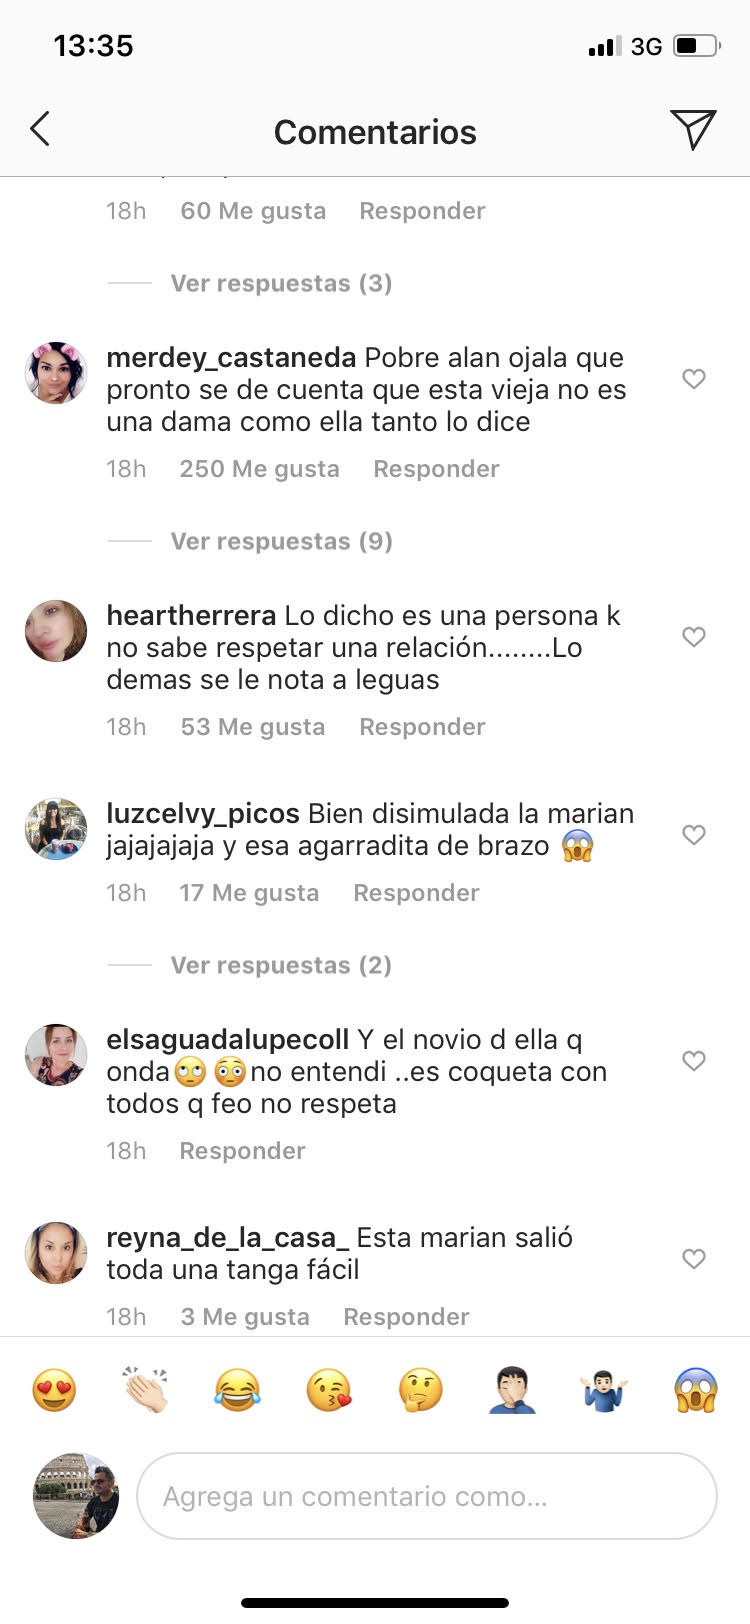Insert the crying-laughing emoji
The image size is (750, 1624).
[x=237, y=1390]
